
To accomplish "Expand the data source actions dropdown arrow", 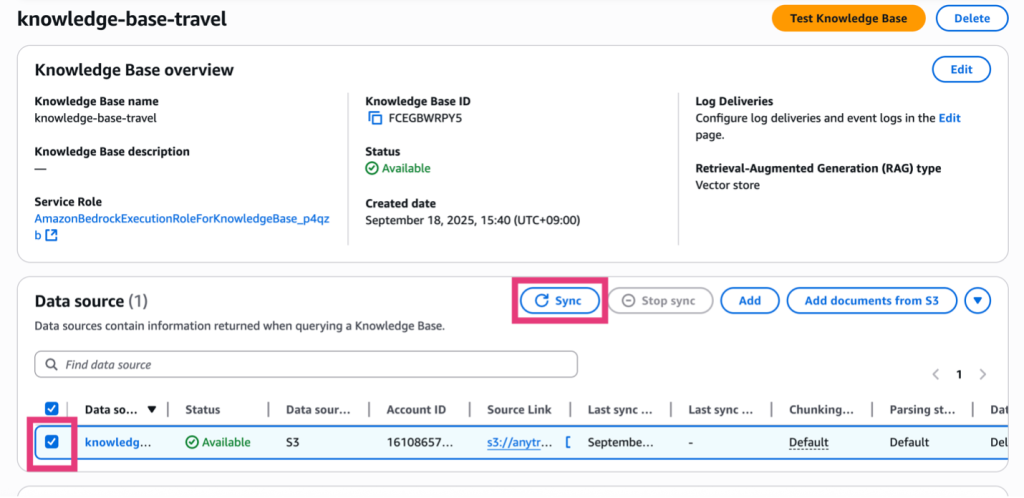I will (978, 301).
